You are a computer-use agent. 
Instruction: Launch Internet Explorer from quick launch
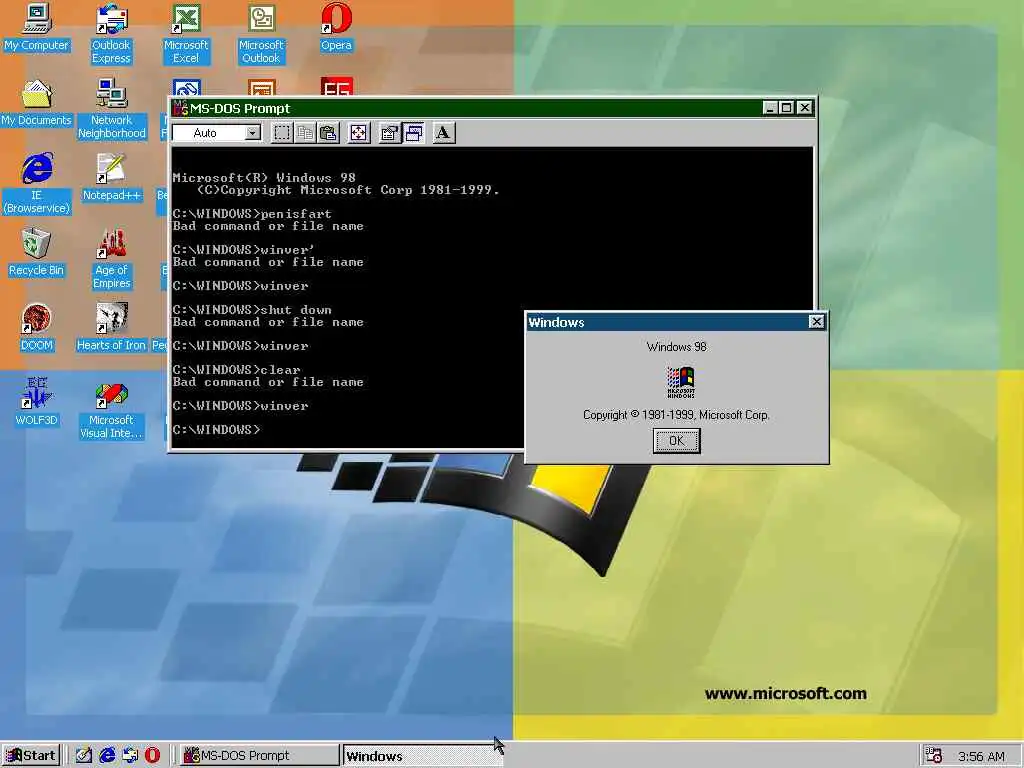(x=106, y=756)
